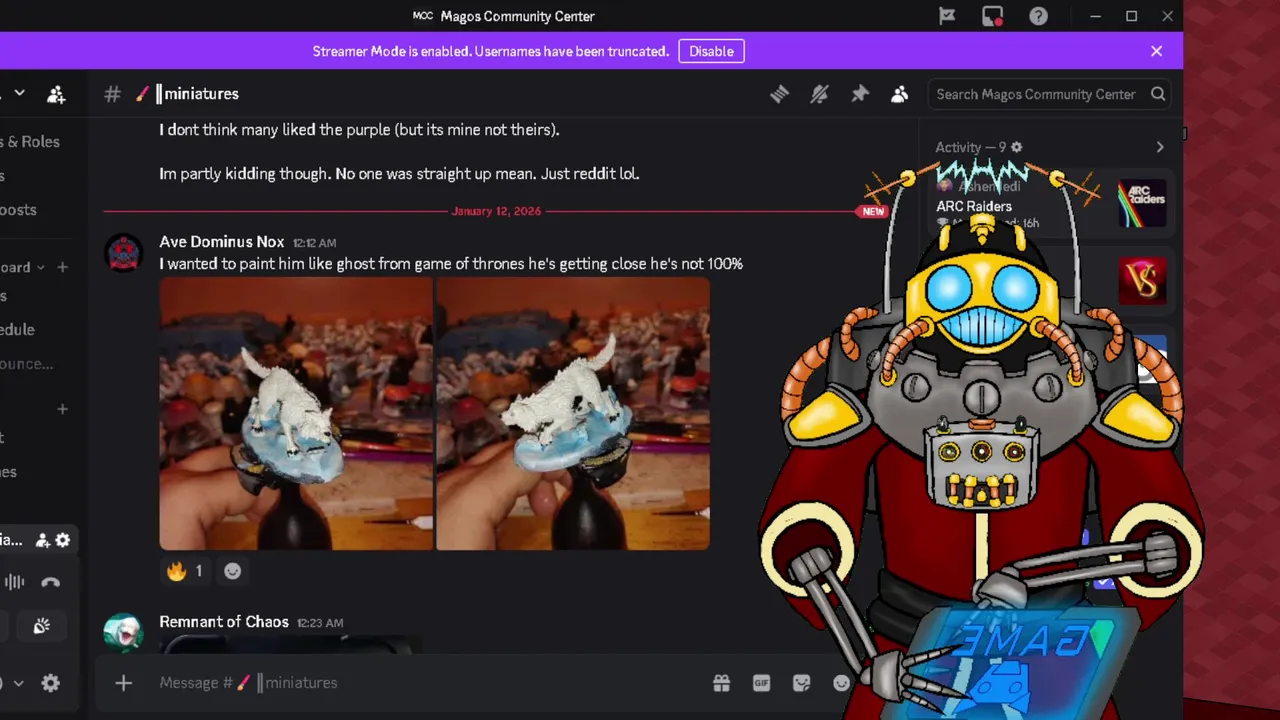Open Pinned Messages pin icon
The height and width of the screenshot is (720, 1280).
(860, 94)
